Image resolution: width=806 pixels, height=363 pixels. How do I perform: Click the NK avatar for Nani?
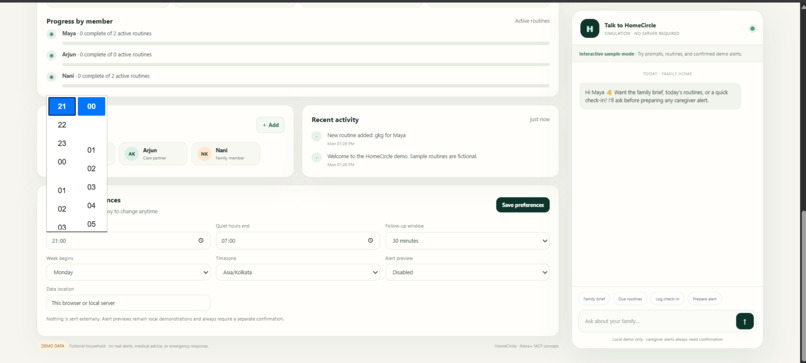pyautogui.click(x=205, y=154)
